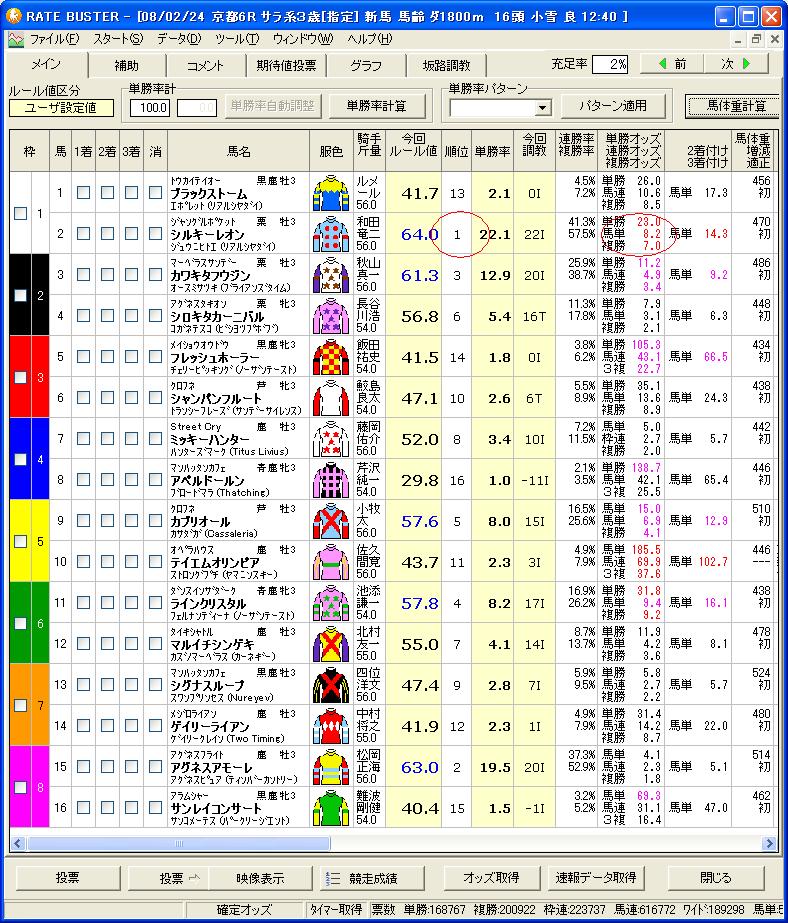
Task: Click the 単勝率計 100.0 input field
Action: point(150,108)
